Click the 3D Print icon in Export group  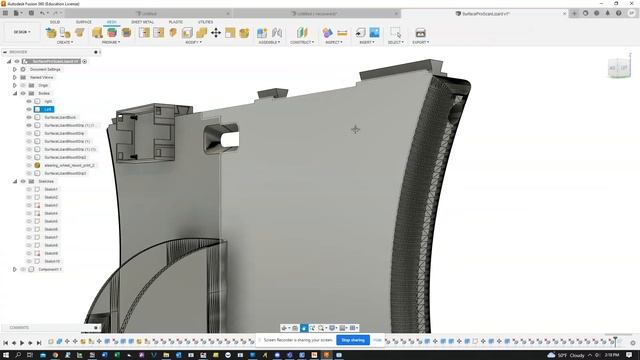tap(420, 33)
